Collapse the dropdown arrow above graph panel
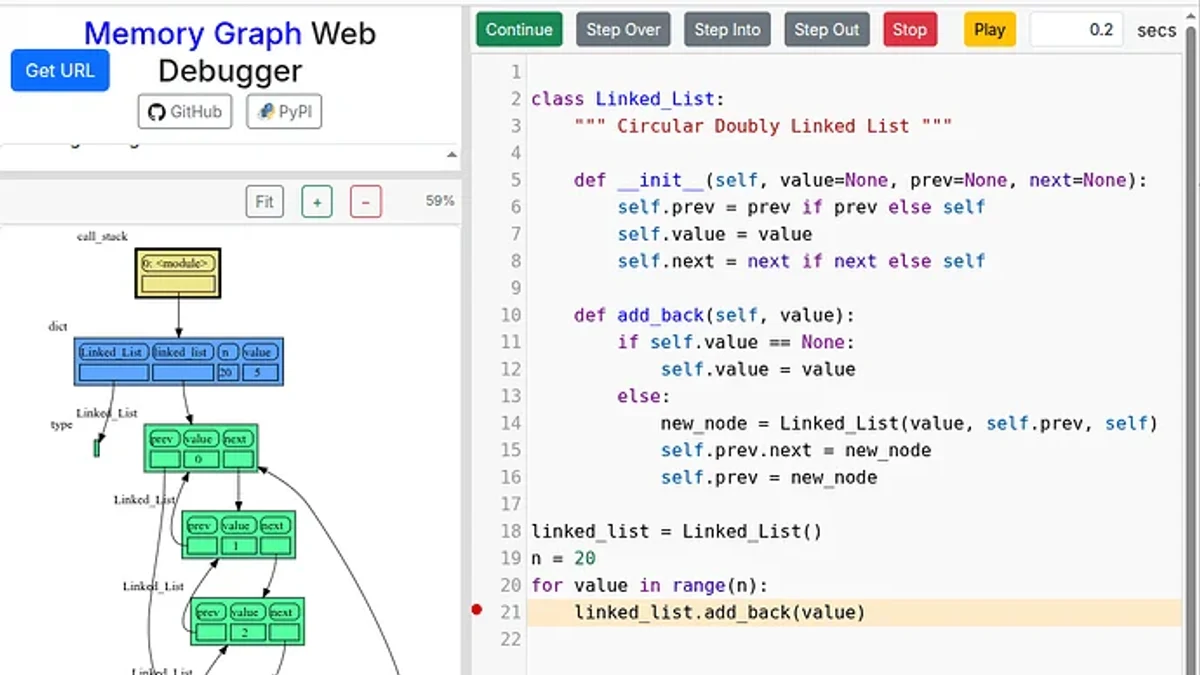Image resolution: width=1200 pixels, height=675 pixels. pos(451,155)
